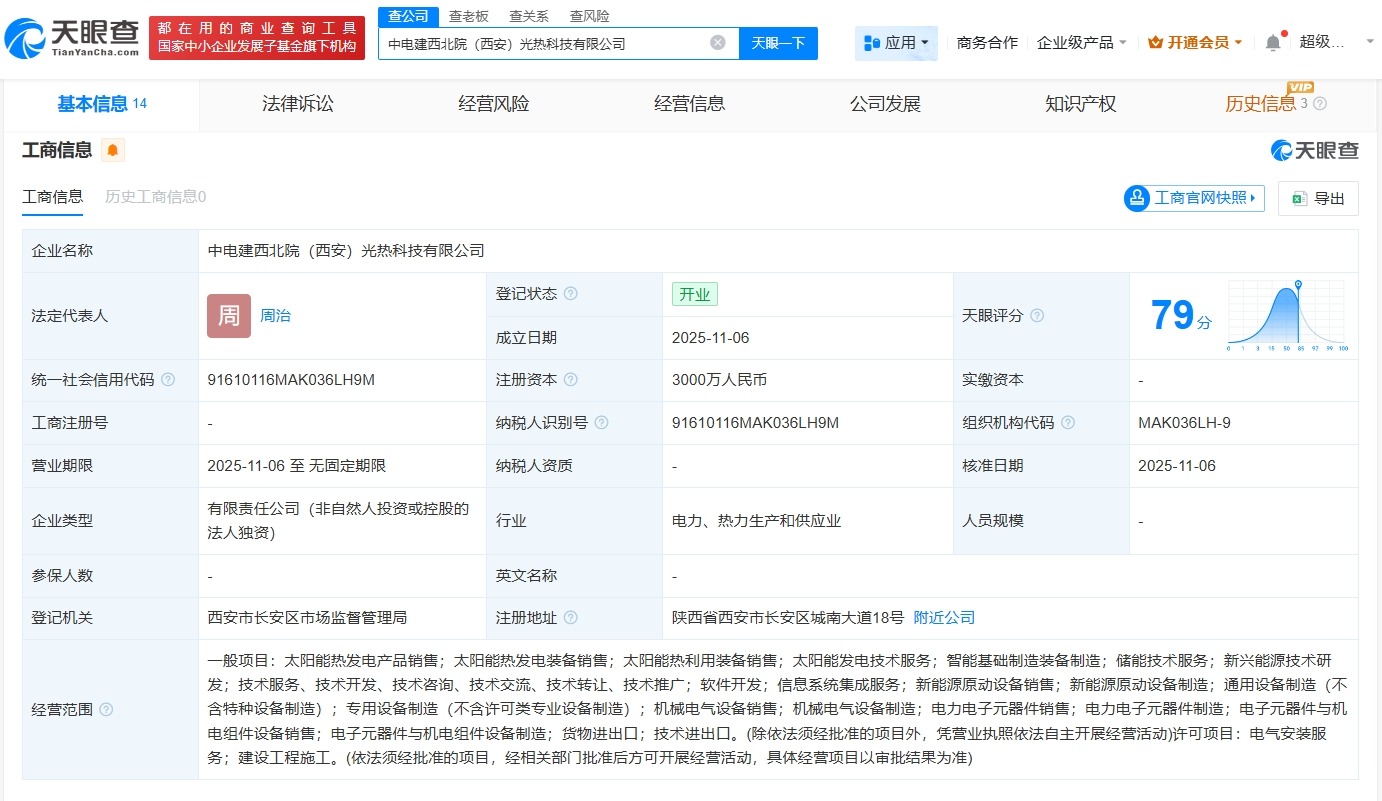Switch to the 法律诉讼 tab

(x=297, y=103)
